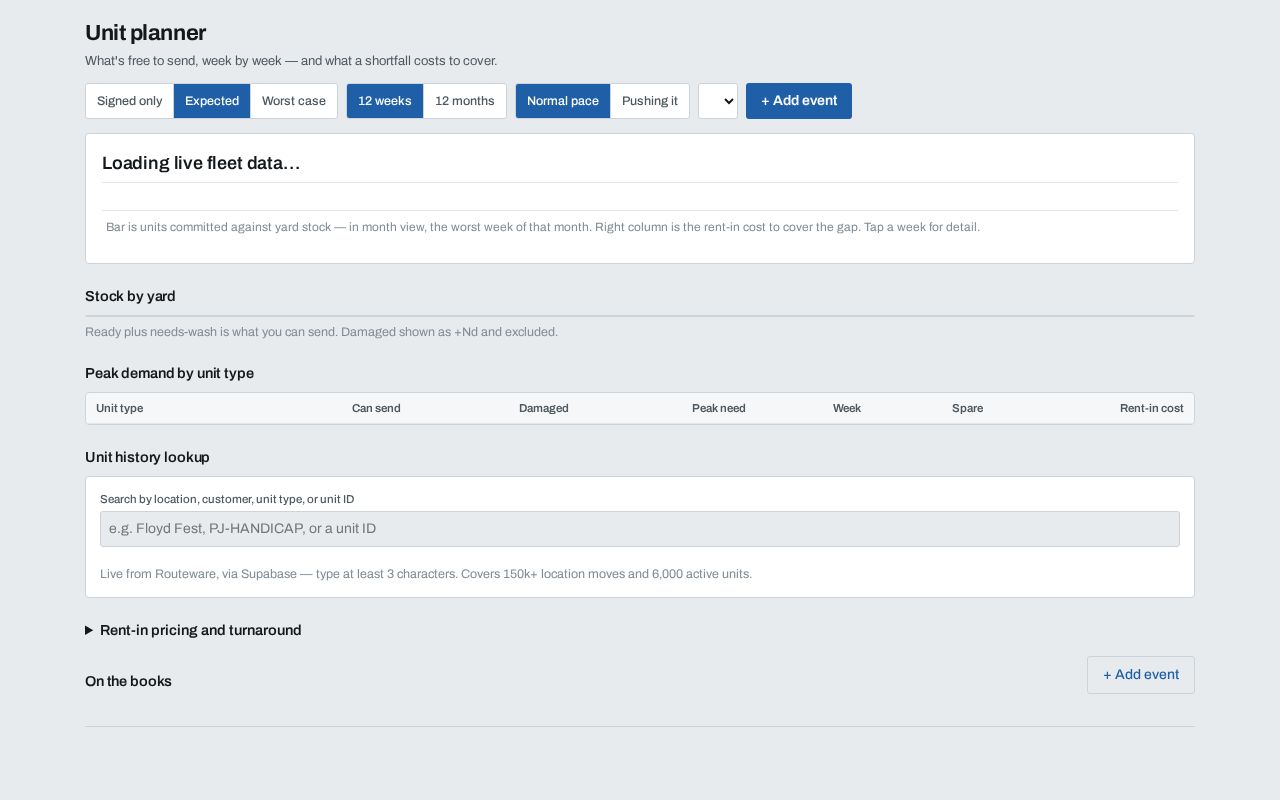The width and height of the screenshot is (1280, 800).
Task: Click the Can send column header
Action: [376, 408]
